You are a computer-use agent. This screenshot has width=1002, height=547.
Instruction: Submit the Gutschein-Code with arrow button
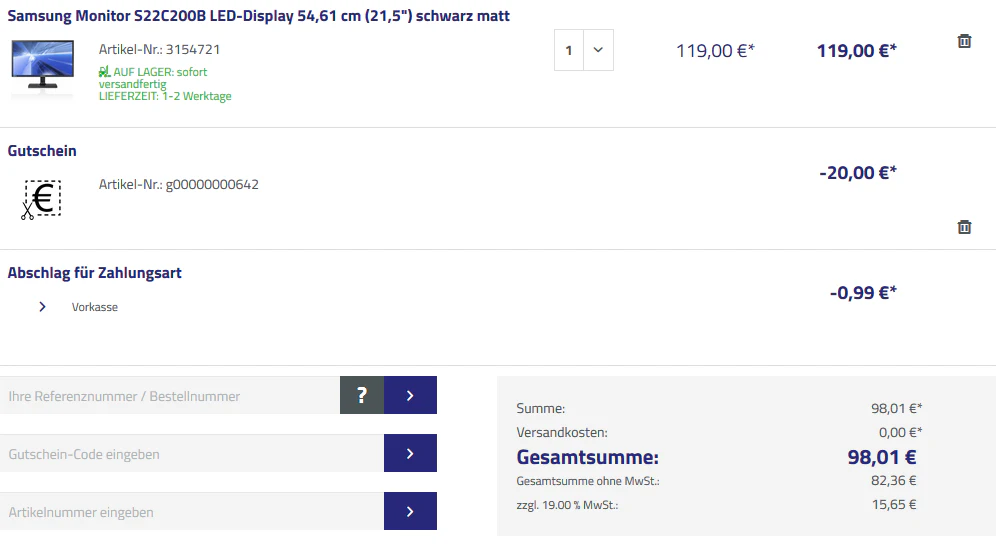pyautogui.click(x=410, y=454)
